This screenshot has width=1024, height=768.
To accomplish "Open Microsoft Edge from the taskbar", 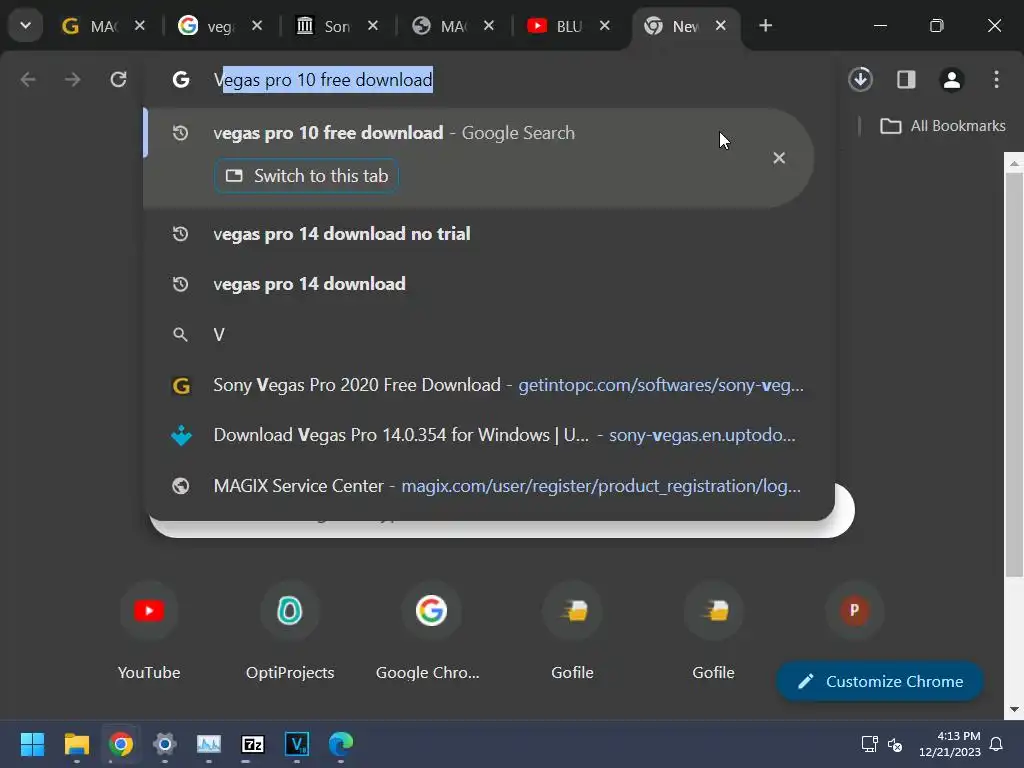I will (341, 744).
